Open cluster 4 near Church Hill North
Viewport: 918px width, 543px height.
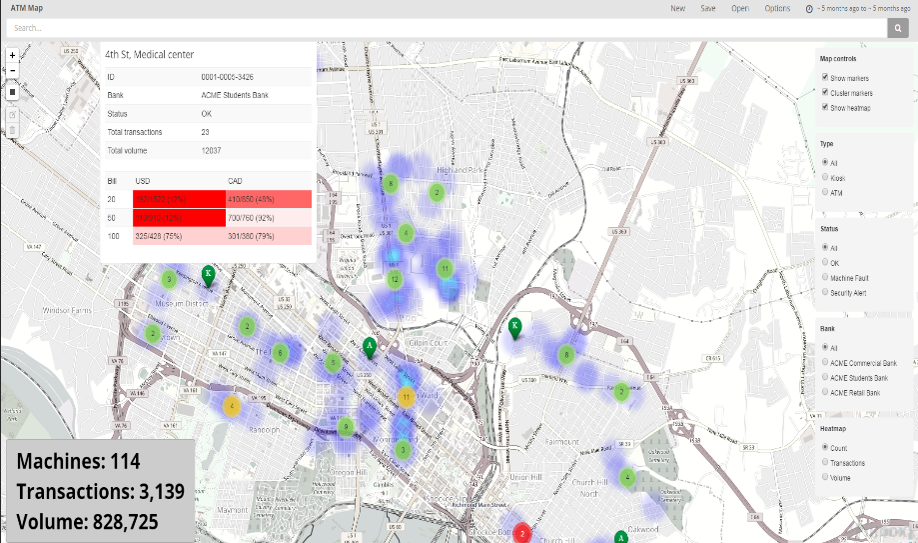tap(628, 477)
